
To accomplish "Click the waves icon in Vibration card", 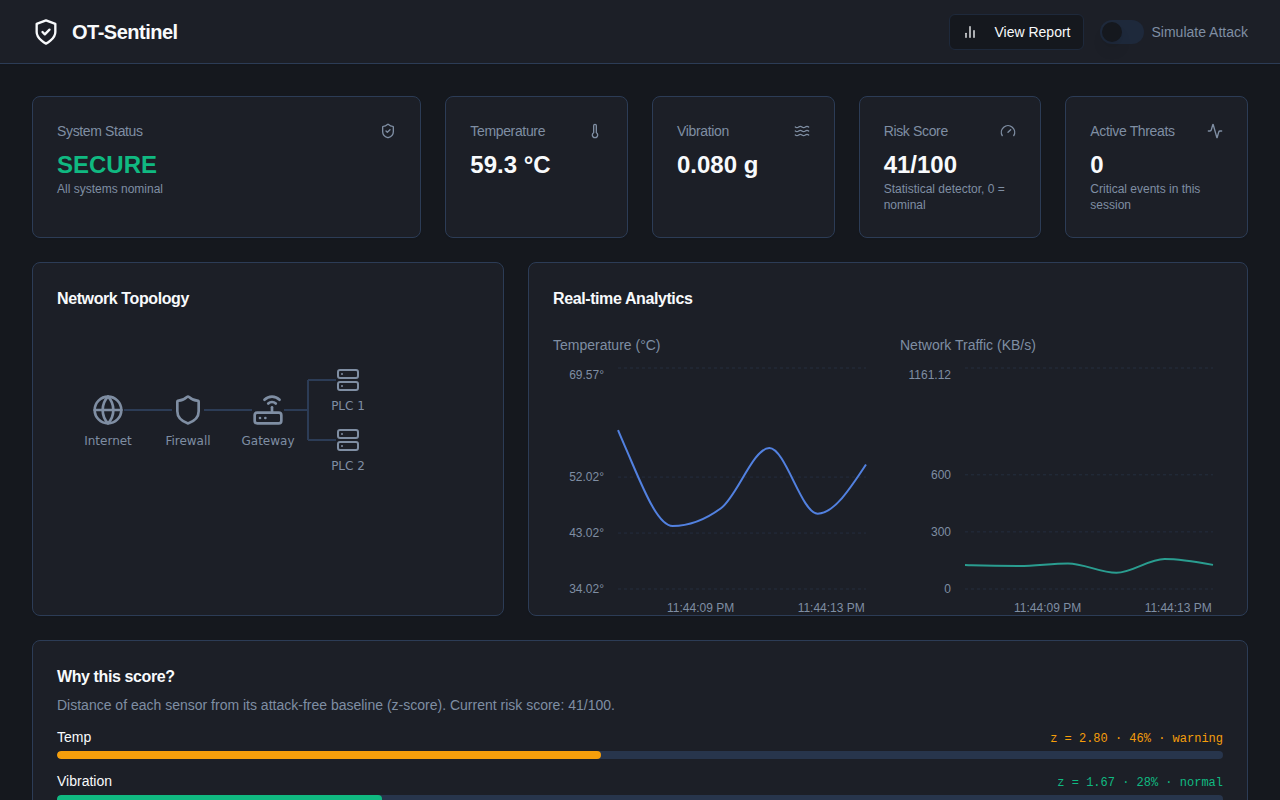I will coord(802,131).
